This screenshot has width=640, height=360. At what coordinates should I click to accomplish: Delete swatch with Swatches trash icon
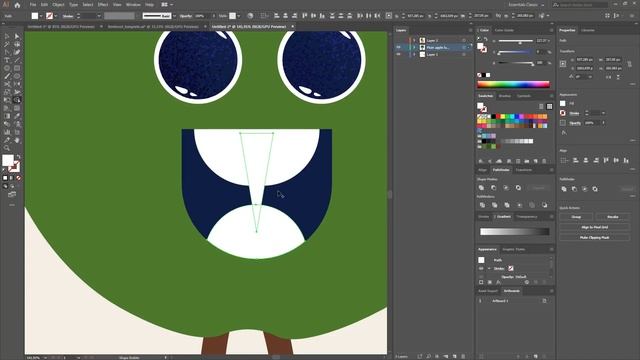click(544, 161)
